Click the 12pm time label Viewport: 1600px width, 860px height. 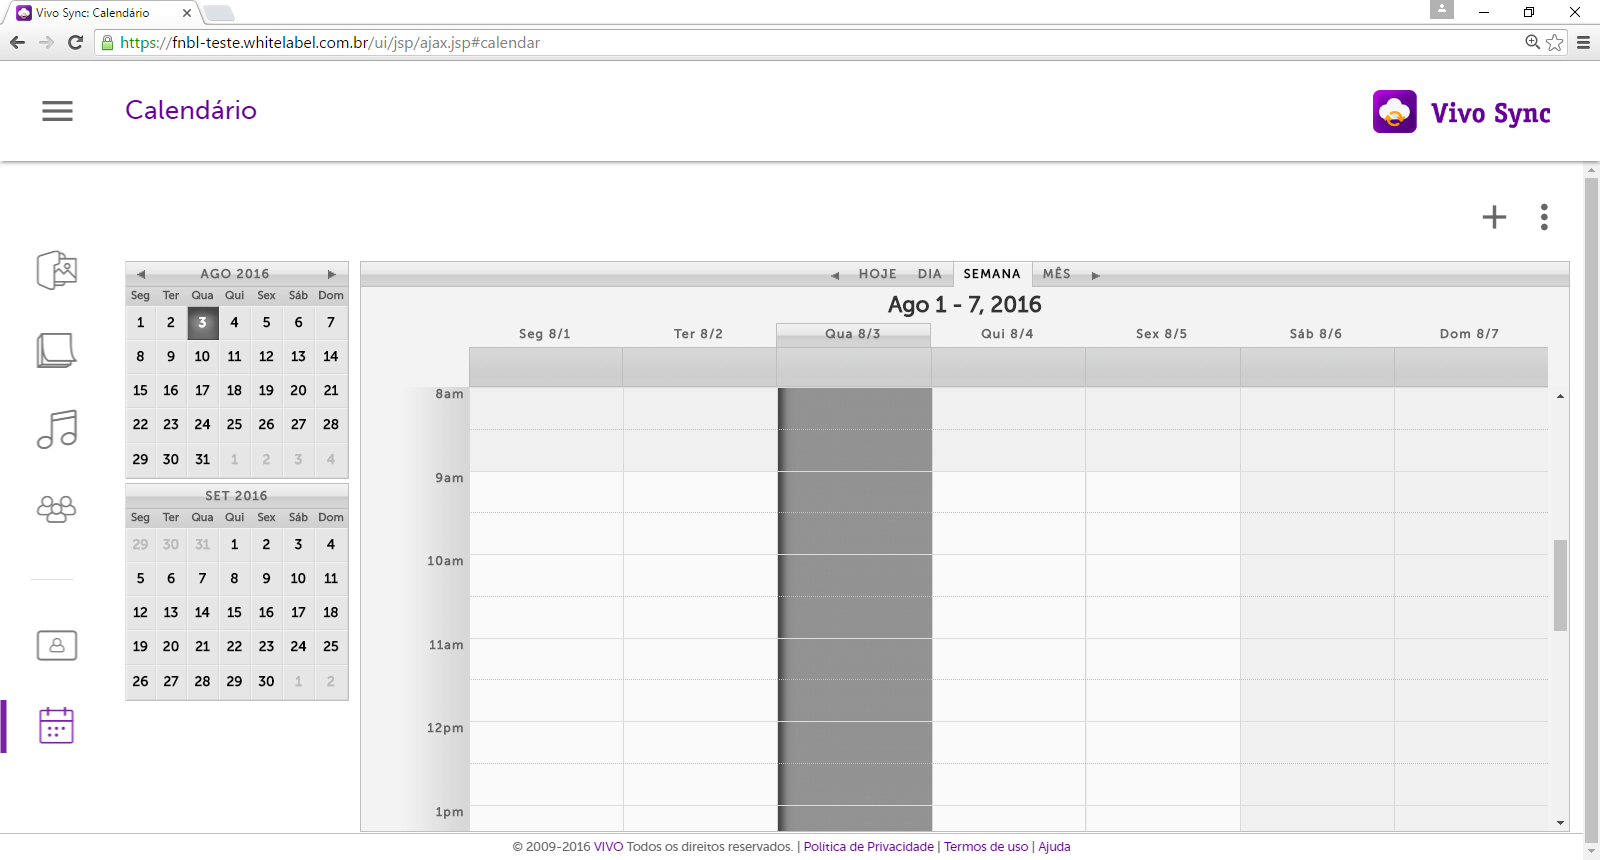point(445,728)
